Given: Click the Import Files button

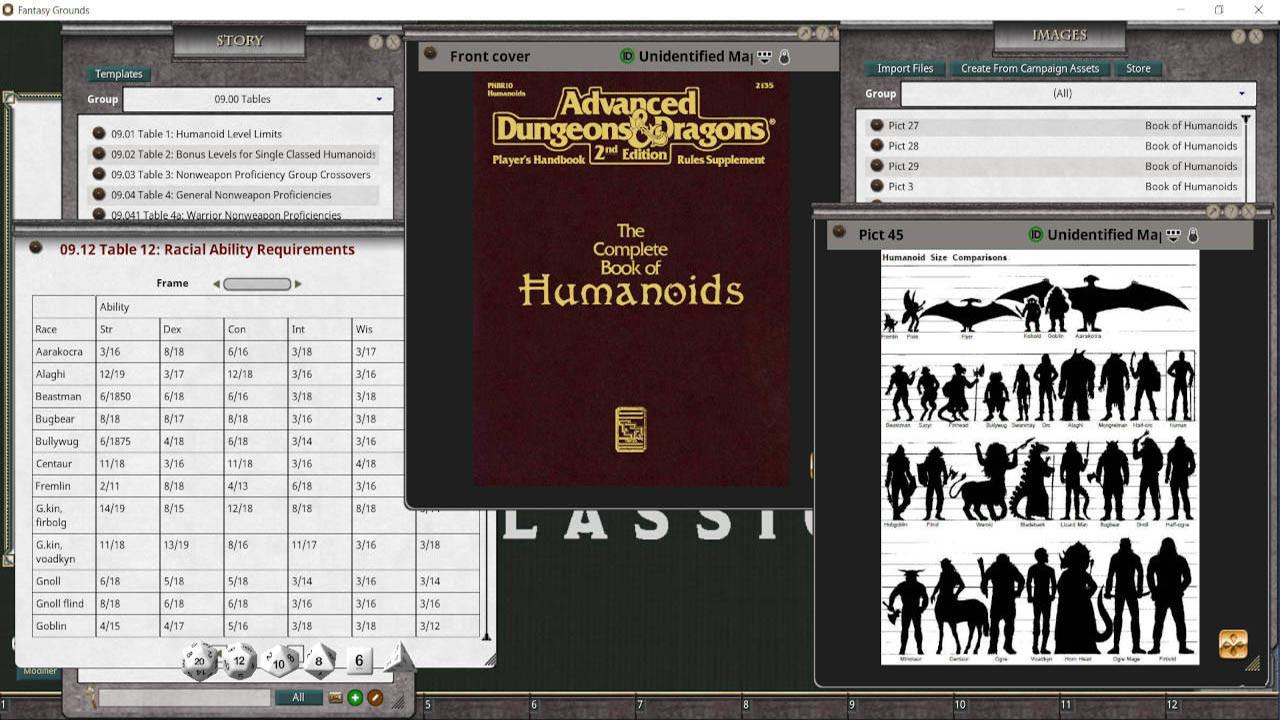Looking at the screenshot, I should [904, 68].
